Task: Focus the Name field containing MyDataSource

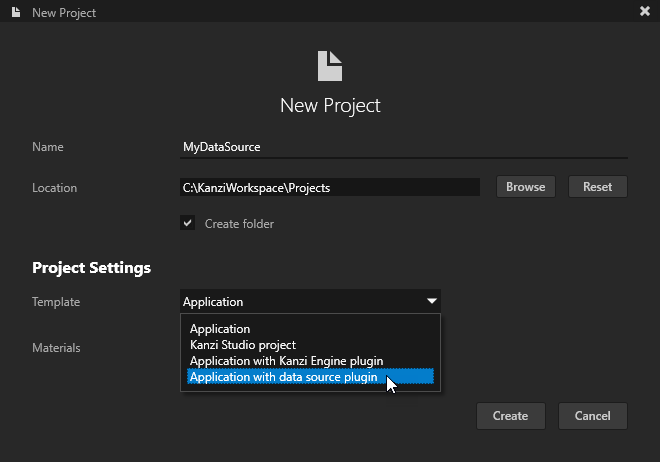Action: tap(400, 147)
